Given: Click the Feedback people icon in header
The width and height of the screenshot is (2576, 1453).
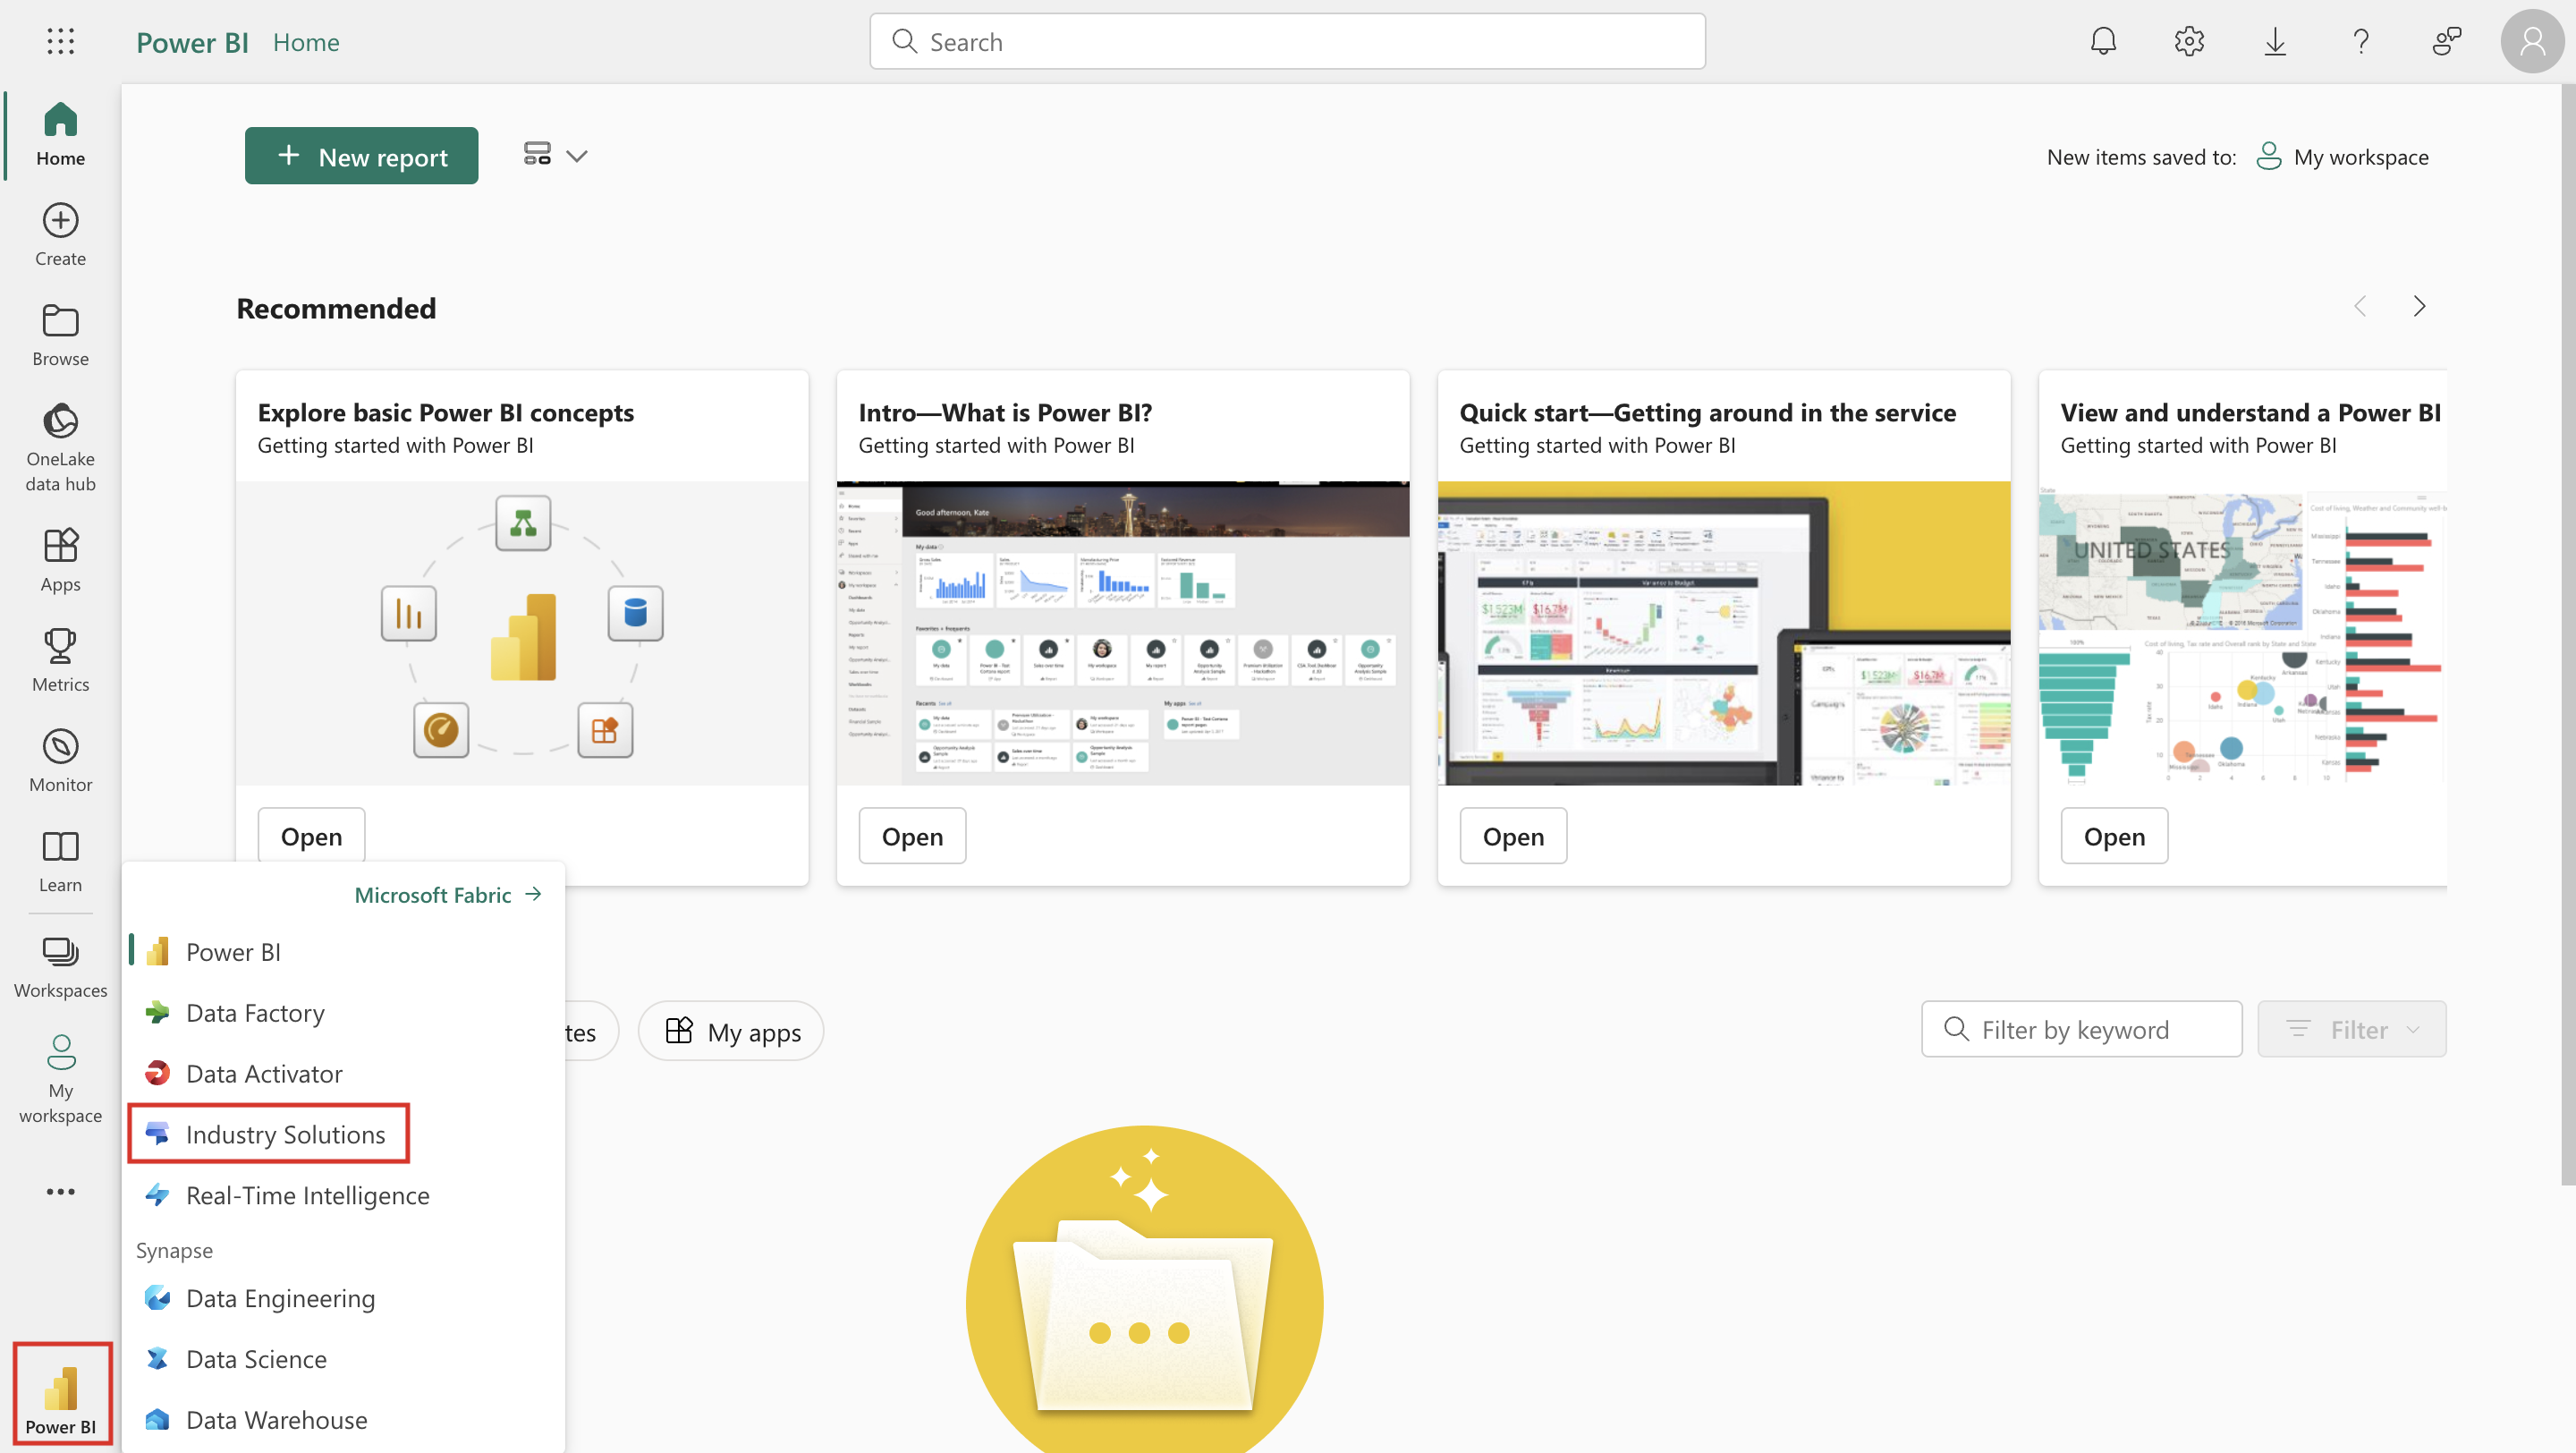Looking at the screenshot, I should click(x=2446, y=41).
